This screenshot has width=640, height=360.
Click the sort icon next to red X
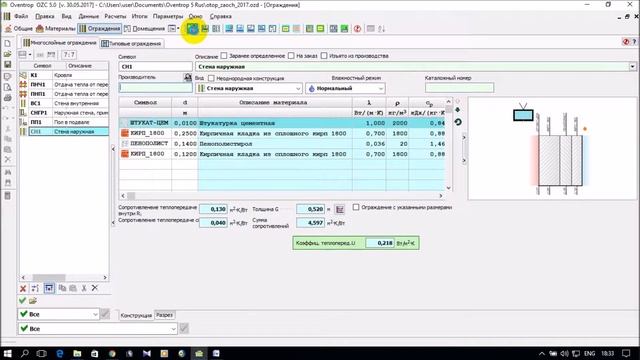click(x=35, y=289)
